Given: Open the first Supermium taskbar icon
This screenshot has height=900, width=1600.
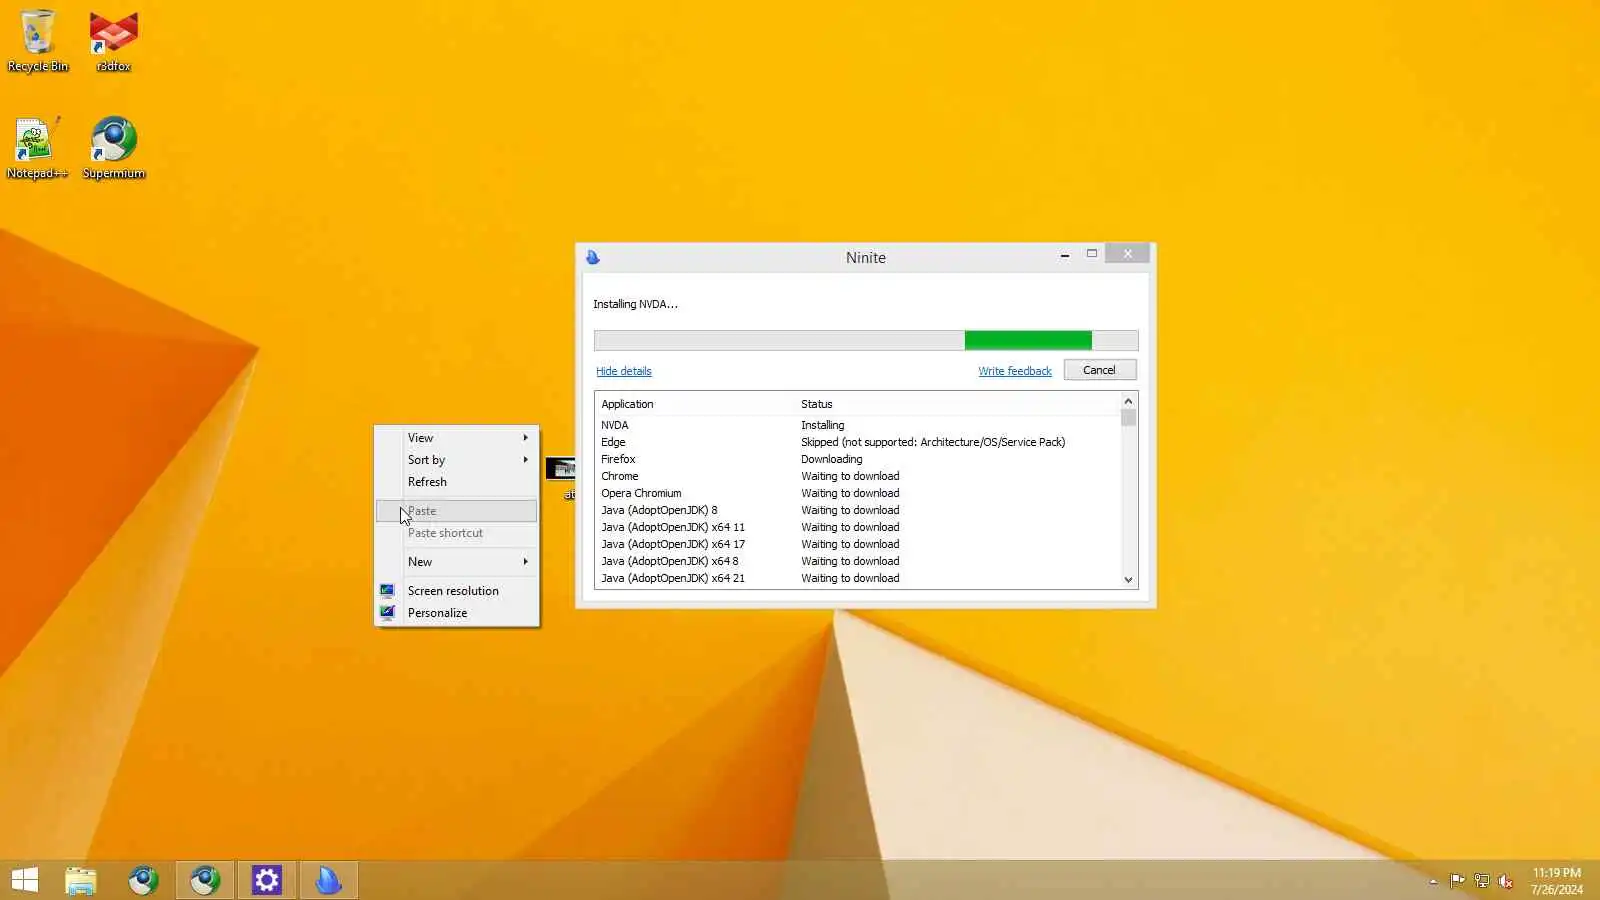Looking at the screenshot, I should pos(143,880).
